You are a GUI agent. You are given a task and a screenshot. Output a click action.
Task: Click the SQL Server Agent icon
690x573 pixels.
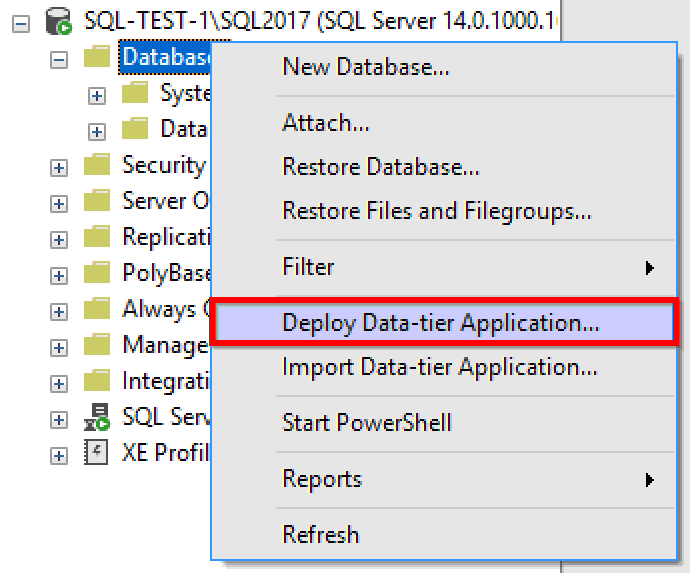pos(97,417)
